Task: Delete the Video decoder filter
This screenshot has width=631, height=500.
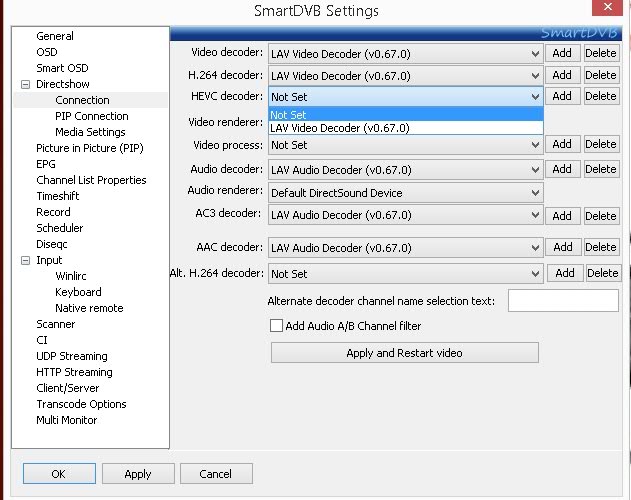Action: [601, 53]
